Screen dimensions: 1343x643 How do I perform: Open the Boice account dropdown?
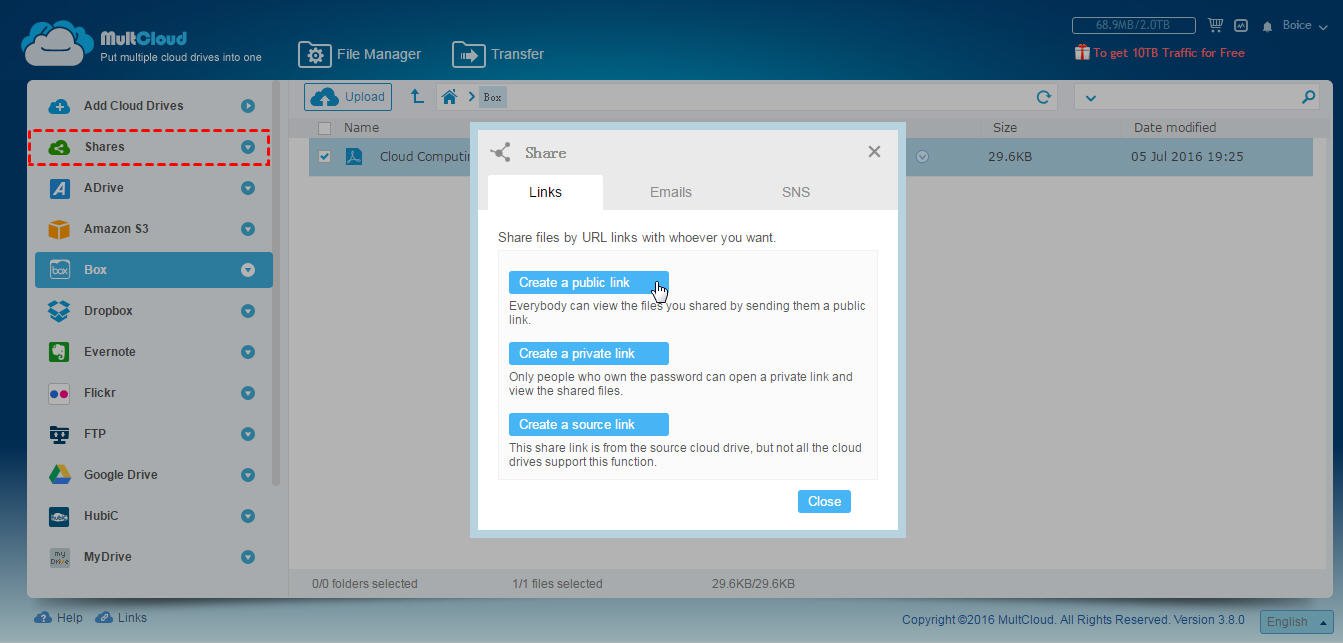[x=1304, y=25]
